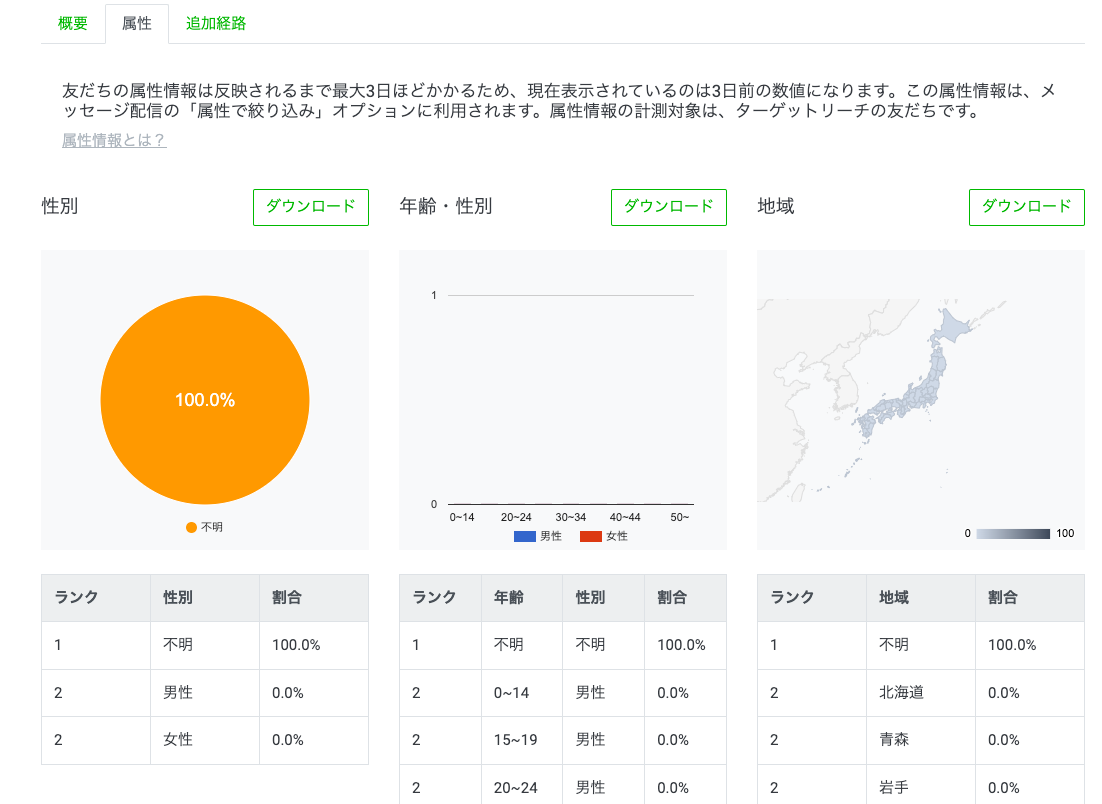Download the 年齢・性別 age data
Screen dimensions: 1102x804
pos(668,207)
